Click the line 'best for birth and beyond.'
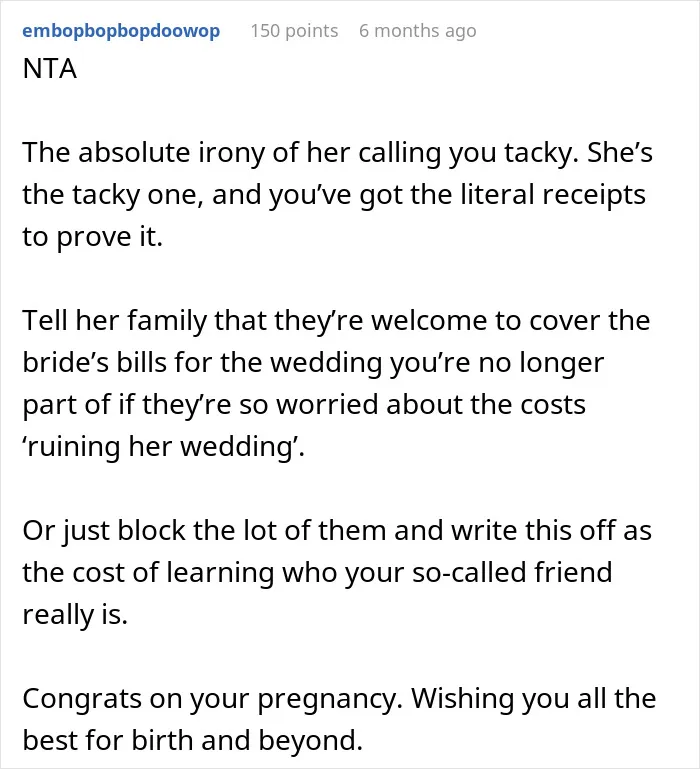Image resolution: width=700 pixels, height=769 pixels. (x=192, y=741)
